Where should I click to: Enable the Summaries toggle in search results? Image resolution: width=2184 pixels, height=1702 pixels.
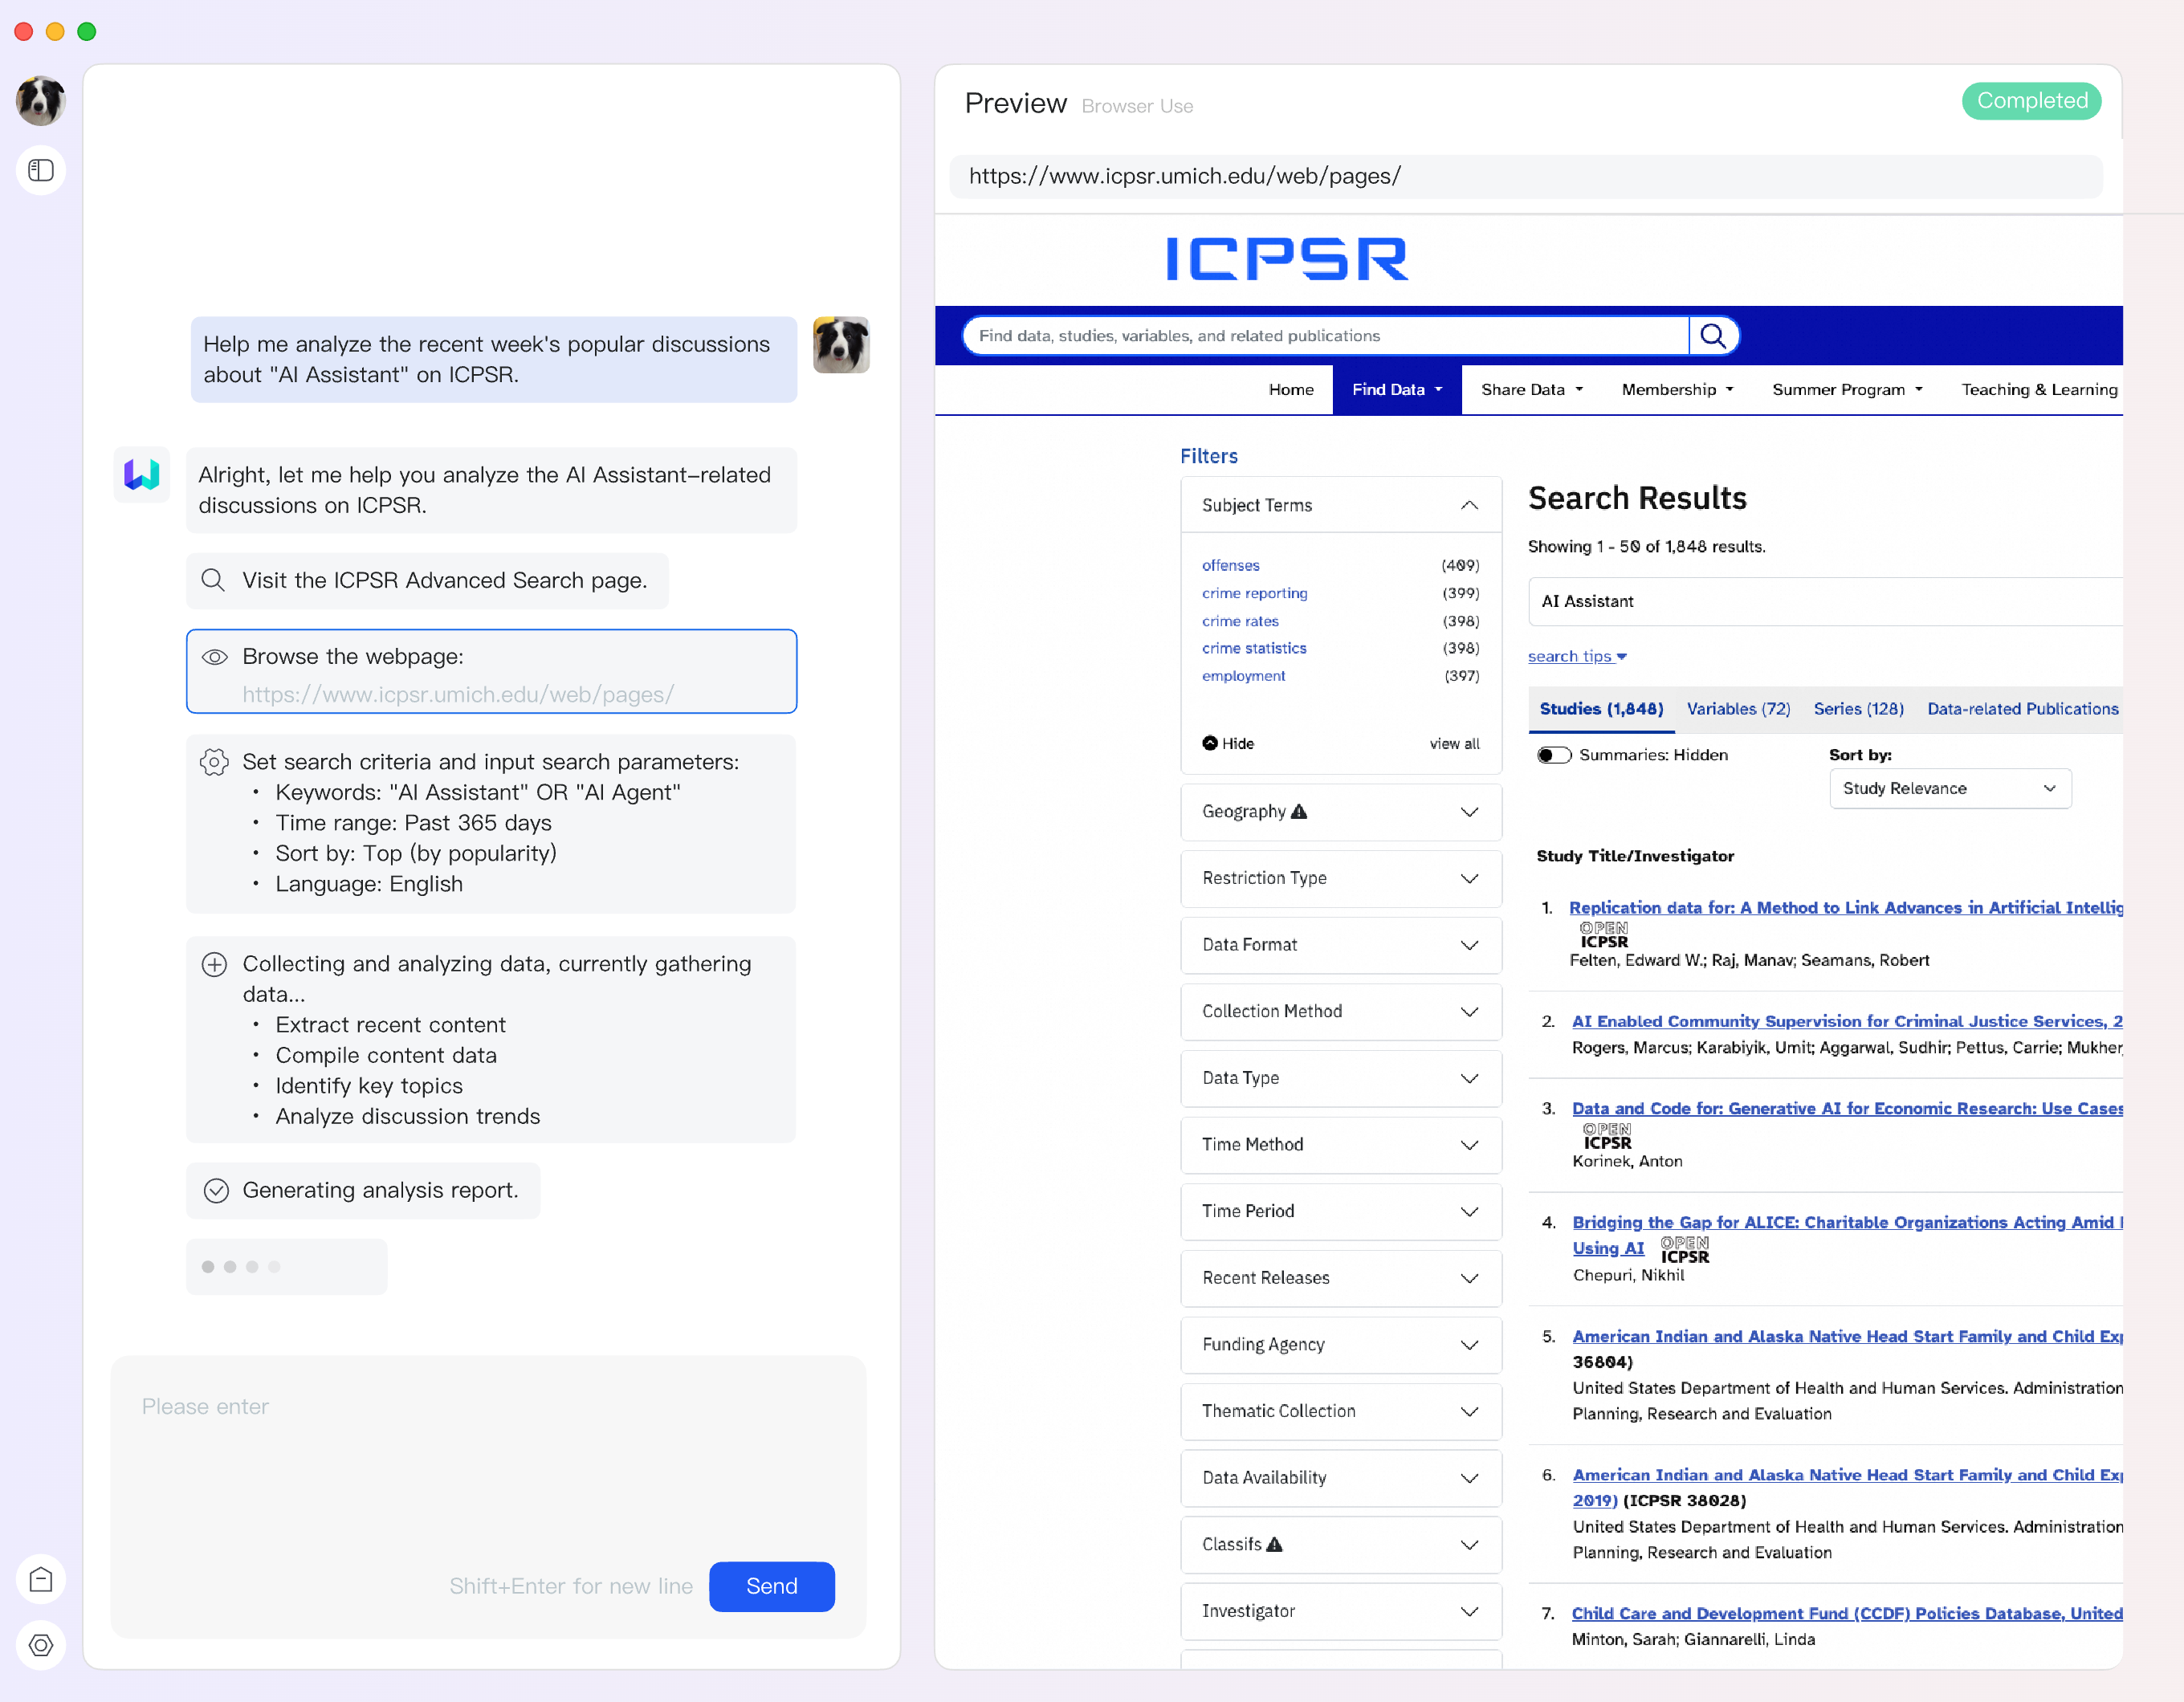point(1554,755)
